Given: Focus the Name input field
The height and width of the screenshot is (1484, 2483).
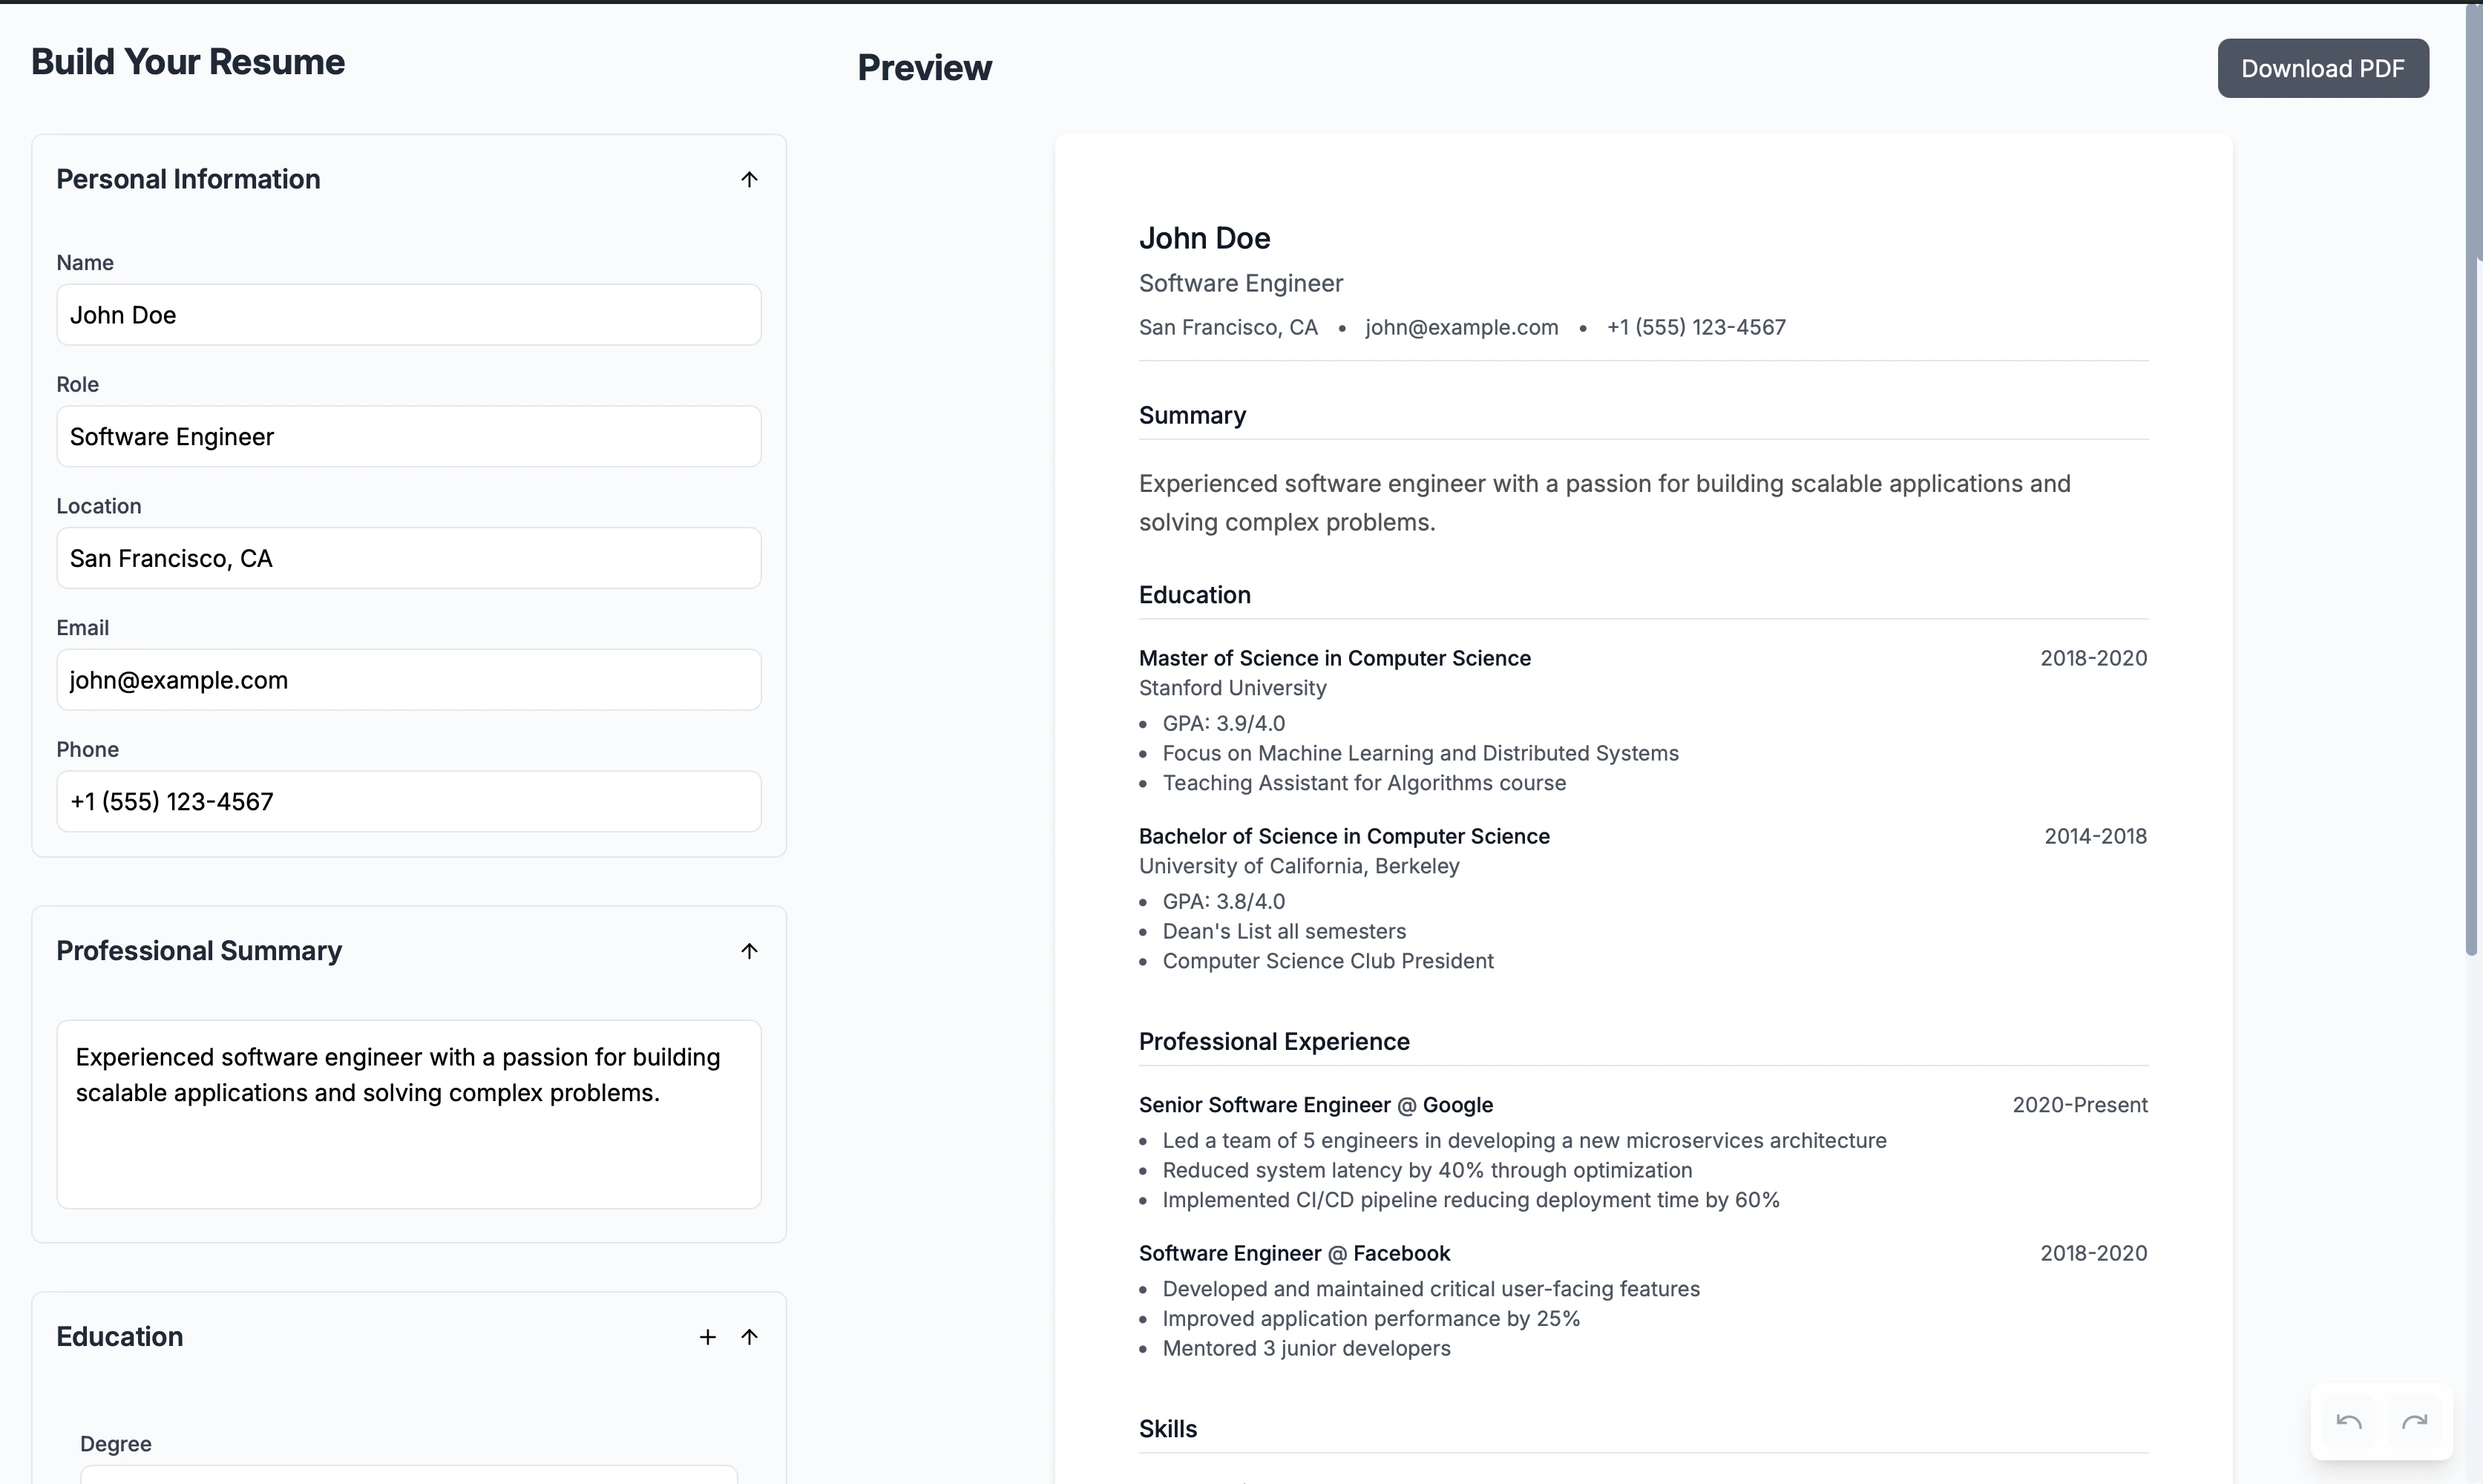Looking at the screenshot, I should [x=408, y=315].
